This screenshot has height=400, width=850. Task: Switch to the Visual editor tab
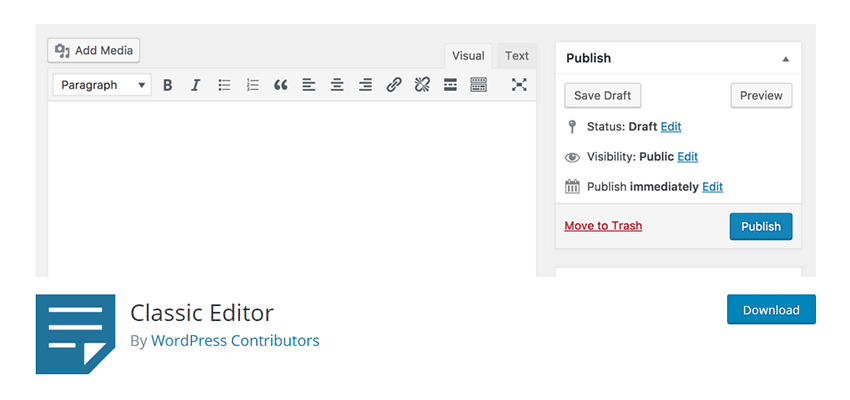tap(468, 56)
